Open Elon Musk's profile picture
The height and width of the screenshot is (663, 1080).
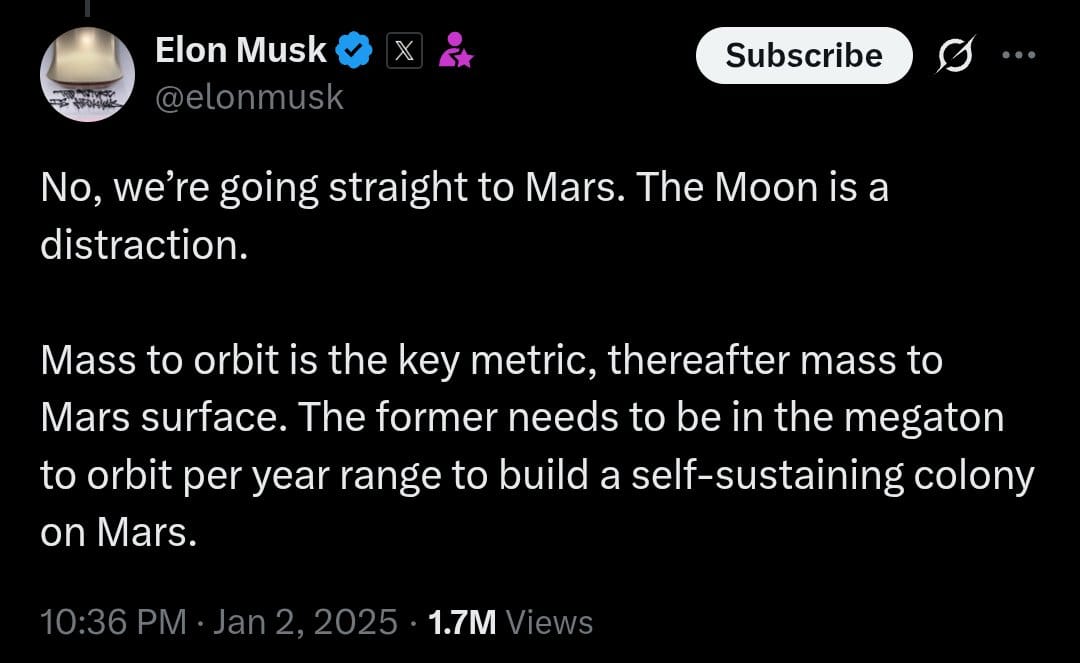(x=86, y=75)
